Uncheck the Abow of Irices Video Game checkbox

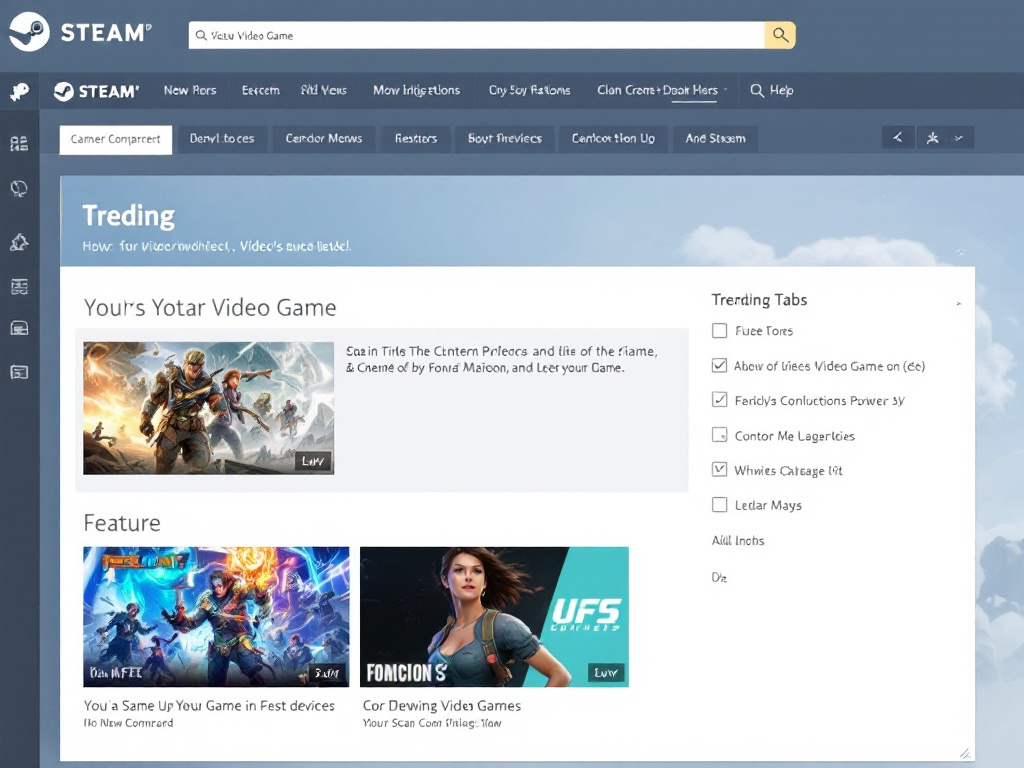point(719,366)
